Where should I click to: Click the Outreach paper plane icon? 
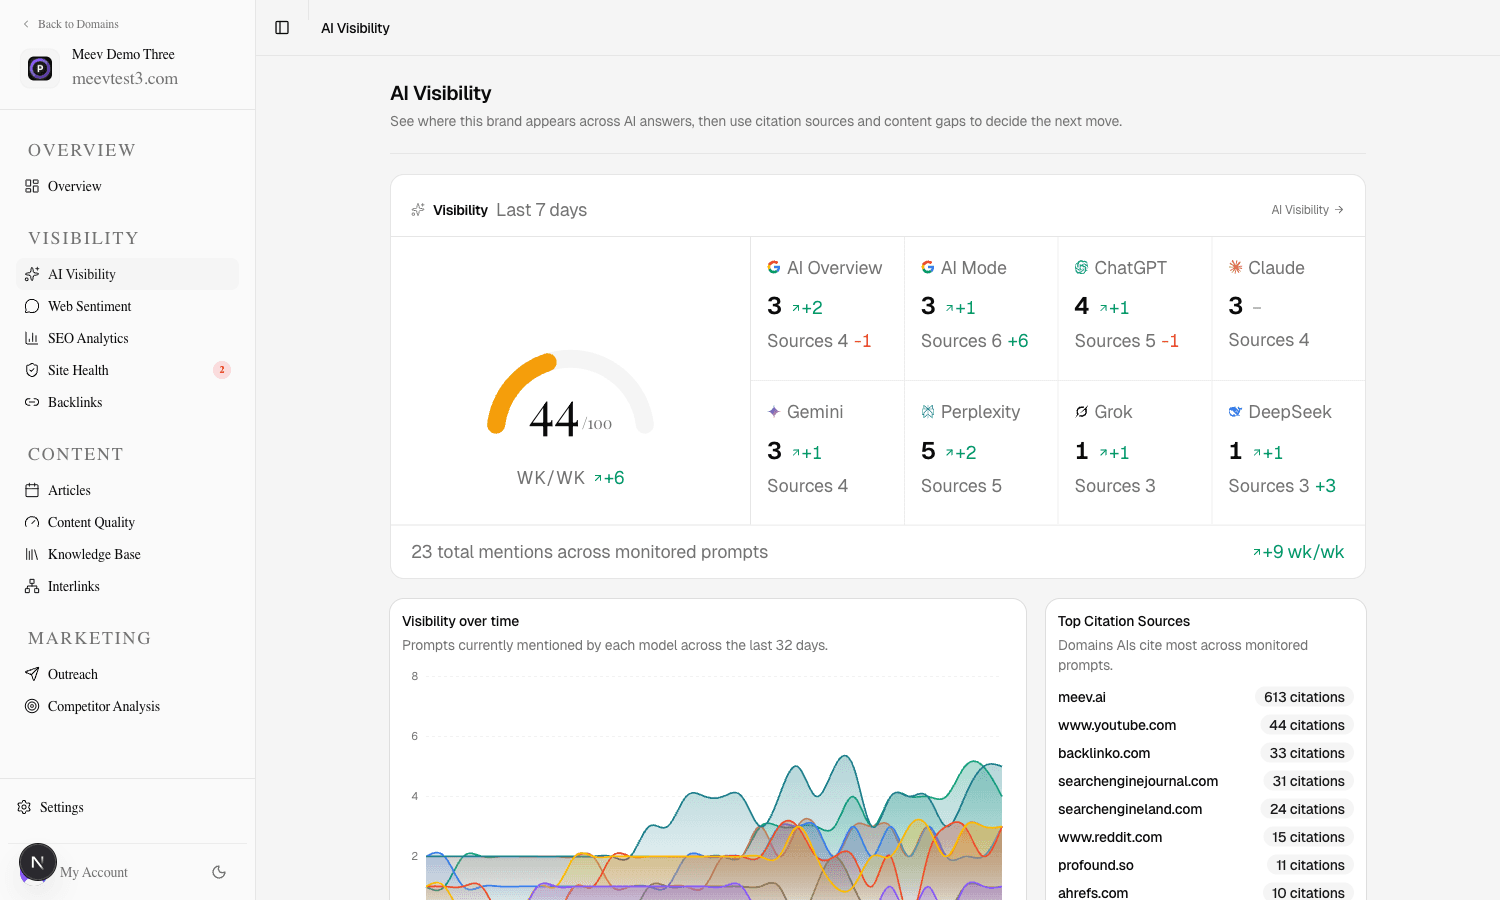(x=32, y=674)
